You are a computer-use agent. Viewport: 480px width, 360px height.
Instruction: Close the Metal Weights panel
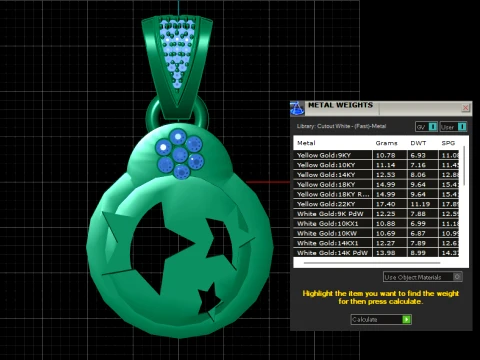point(466,108)
